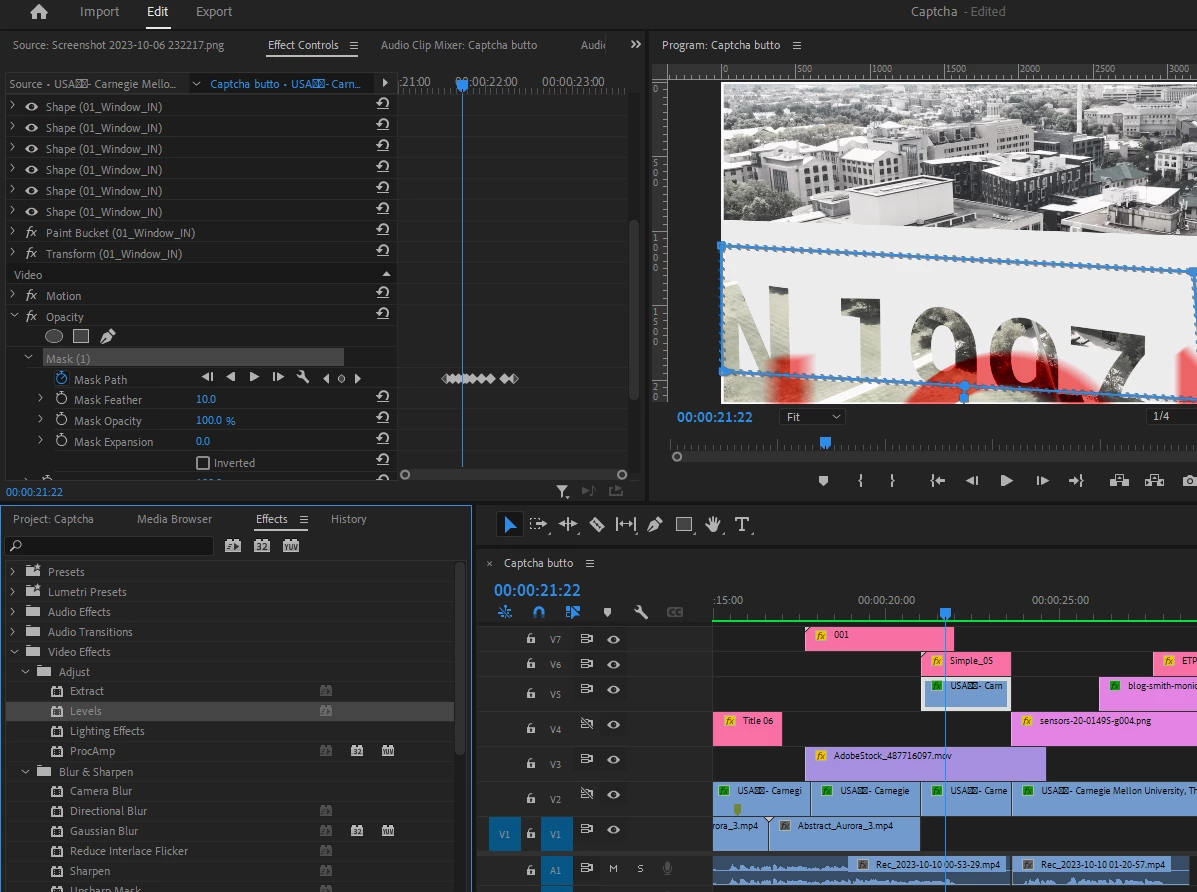Viewport: 1197px width, 892px height.
Task: Open the 1/4 playback resolution dropdown
Action: [x=1171, y=416]
